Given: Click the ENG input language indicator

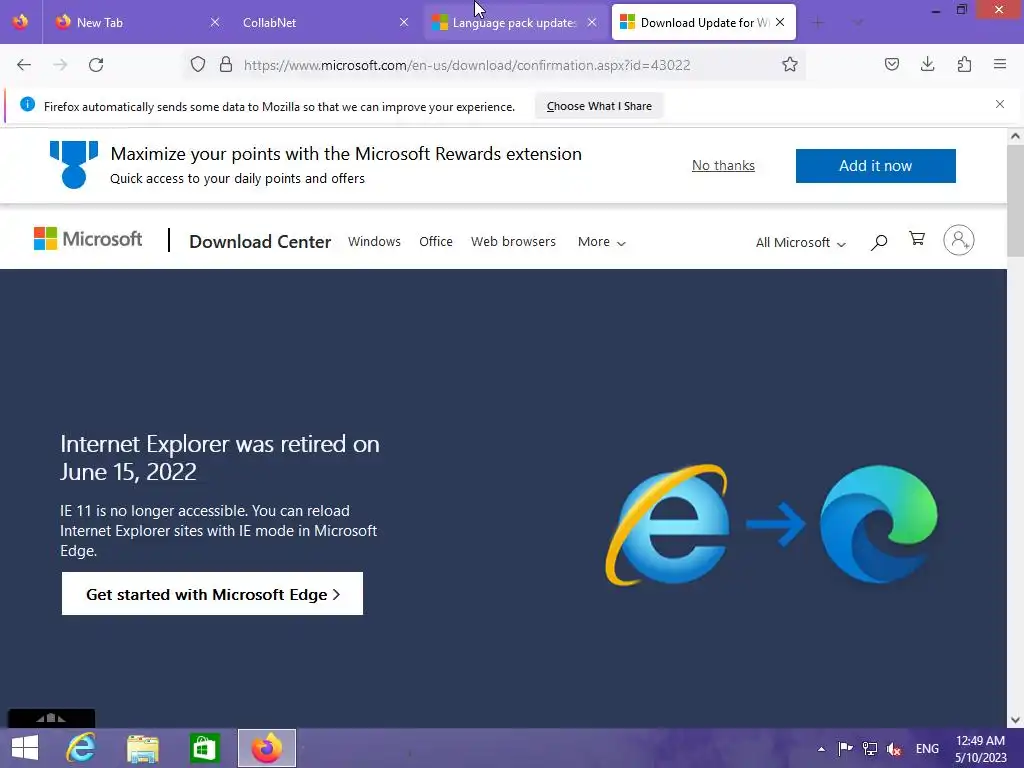Looking at the screenshot, I should coord(927,748).
